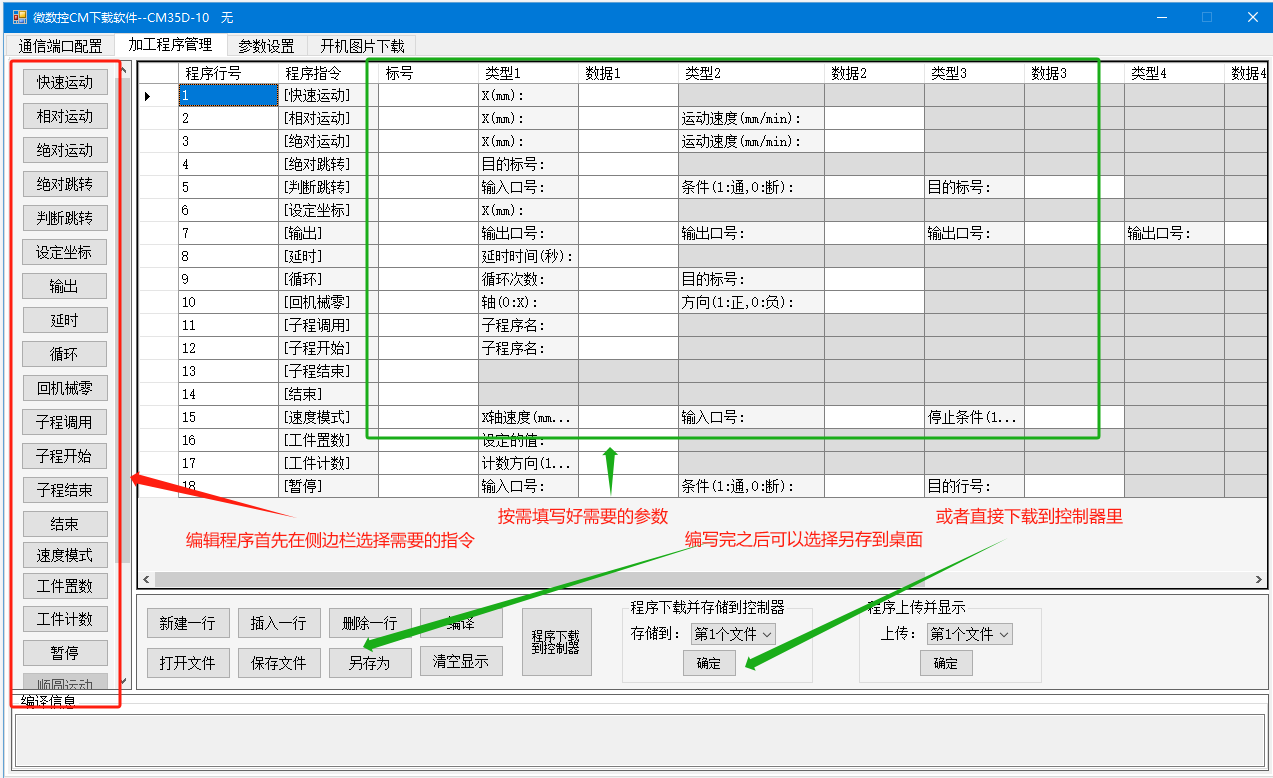
Task: Click the 编译信息 output text area
Action: pos(640,740)
